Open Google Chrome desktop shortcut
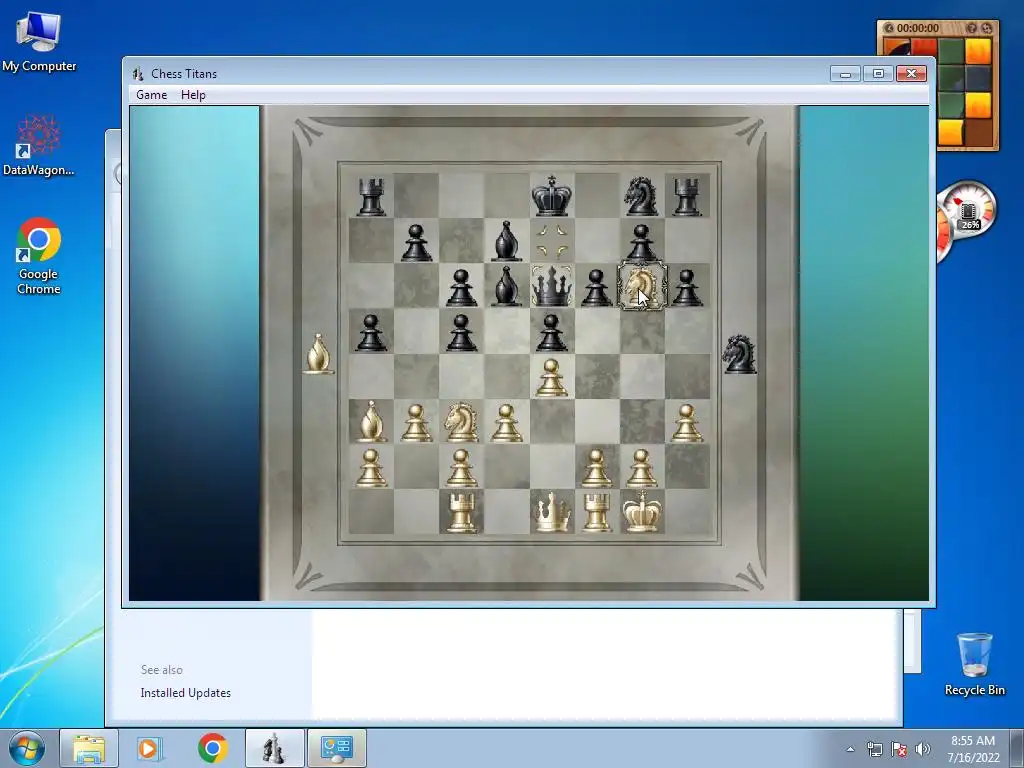 [x=39, y=257]
